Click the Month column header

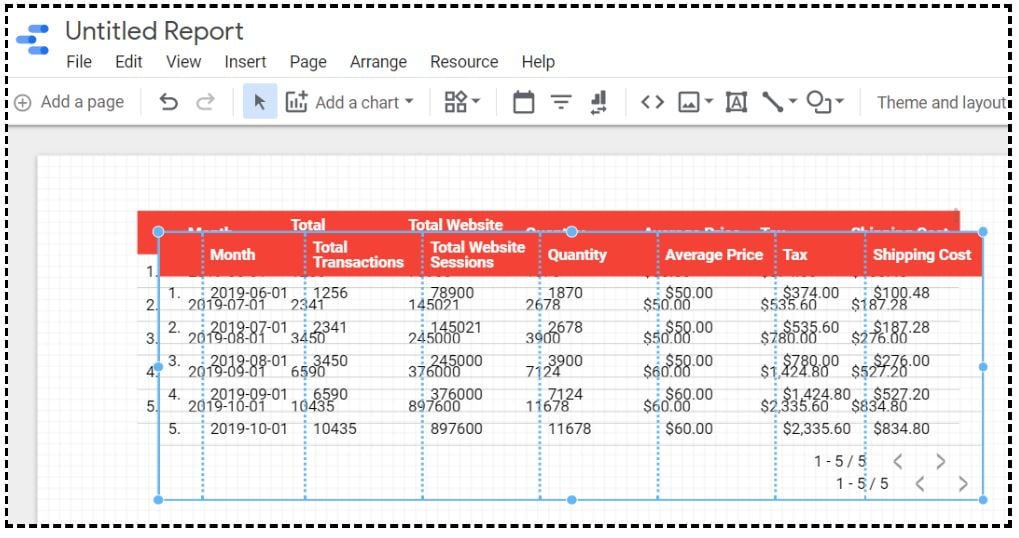coord(232,255)
